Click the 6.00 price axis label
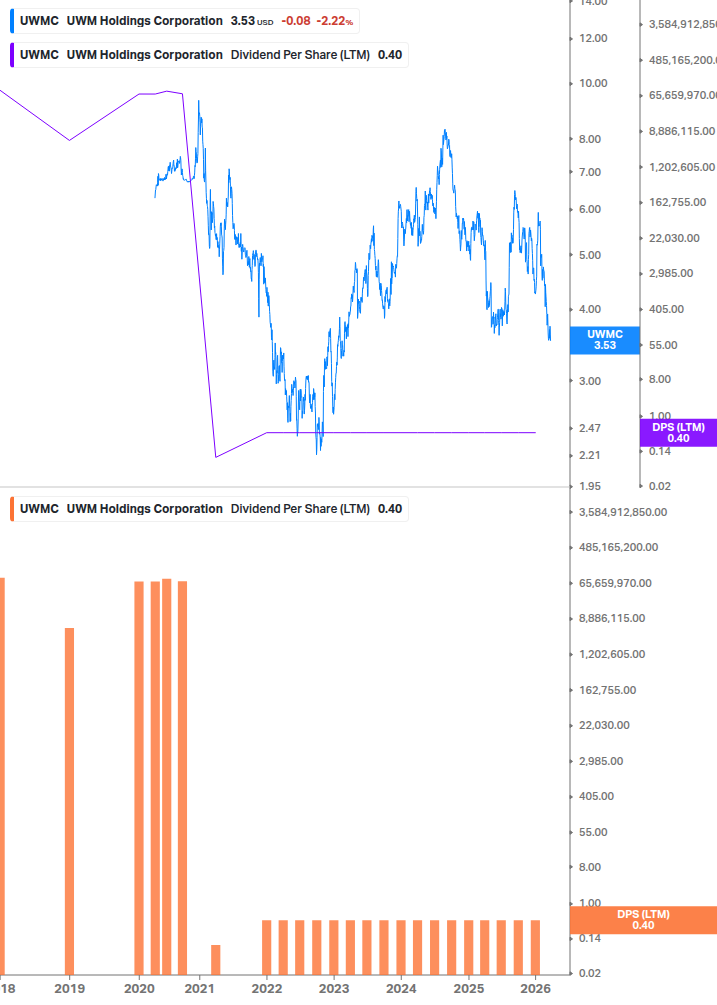This screenshot has height=1005, width=717. tap(590, 210)
